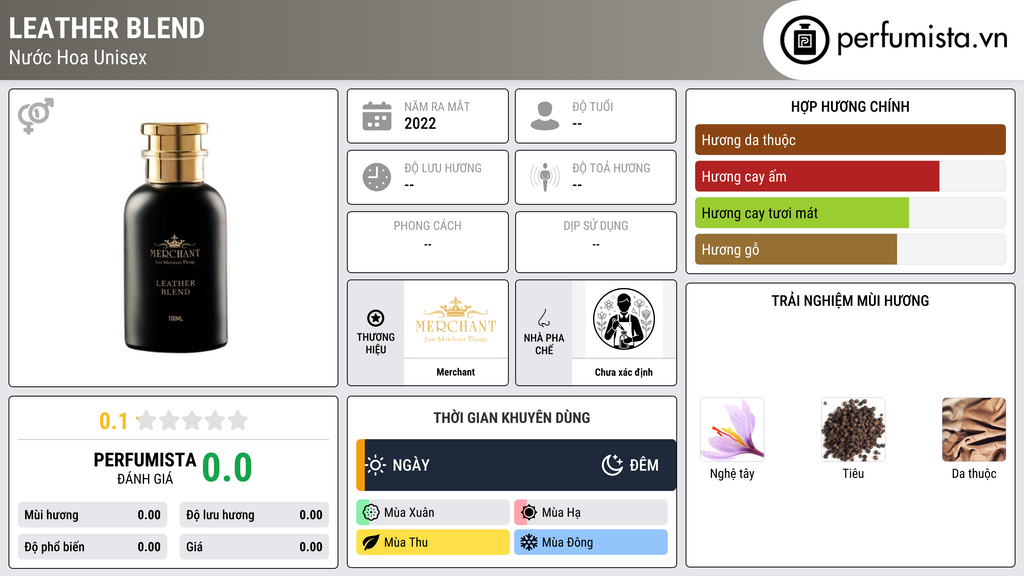The height and width of the screenshot is (576, 1024).
Task: Click the first rating star
Action: coord(147,420)
